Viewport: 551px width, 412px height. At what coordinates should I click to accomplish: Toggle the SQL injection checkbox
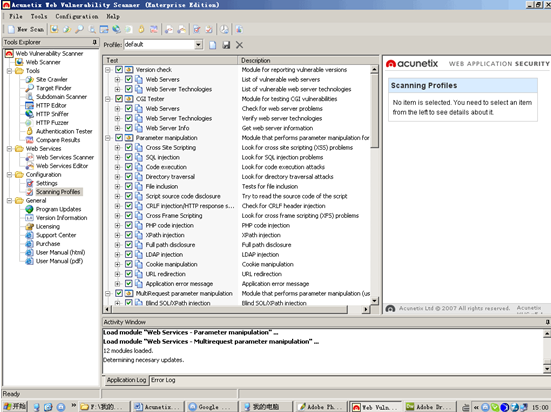(x=129, y=157)
